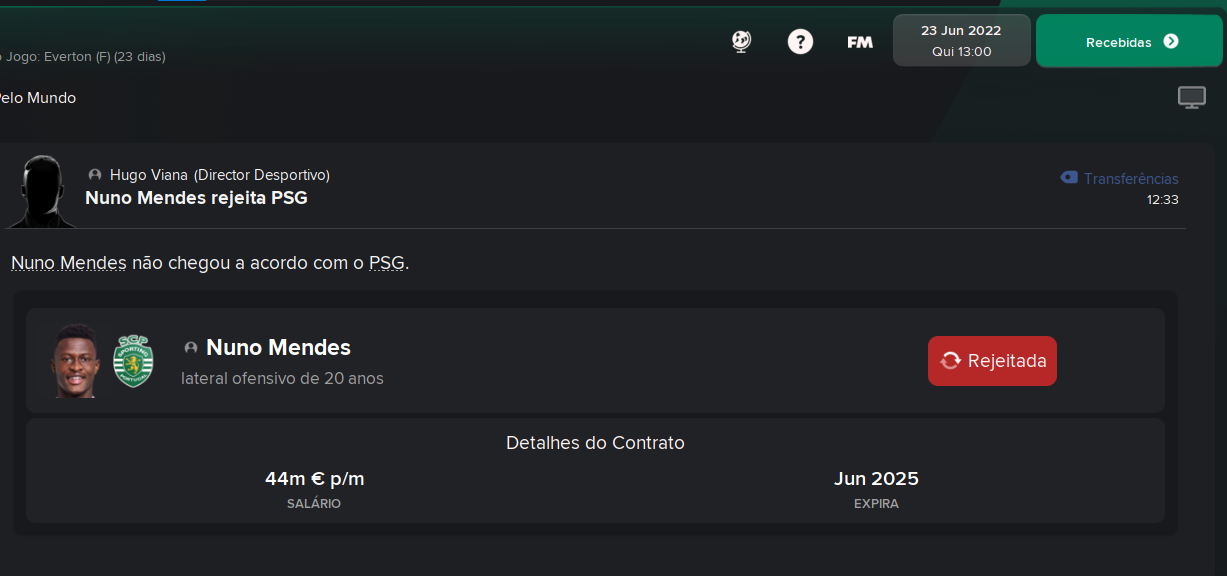Image resolution: width=1227 pixels, height=576 pixels.
Task: Click the Sporting CP club badge
Action: [133, 362]
